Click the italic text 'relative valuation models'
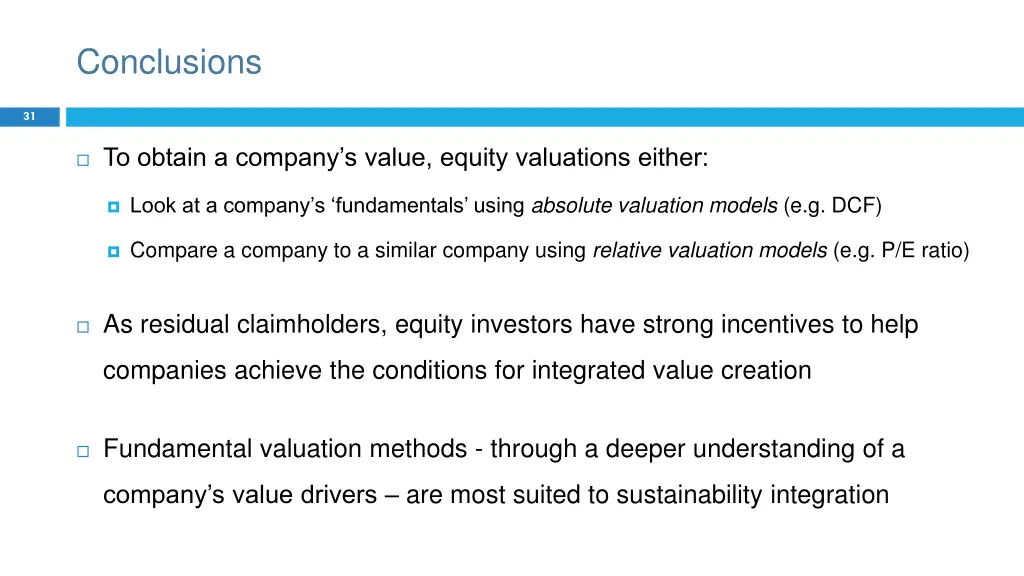1024x576 pixels. click(710, 250)
